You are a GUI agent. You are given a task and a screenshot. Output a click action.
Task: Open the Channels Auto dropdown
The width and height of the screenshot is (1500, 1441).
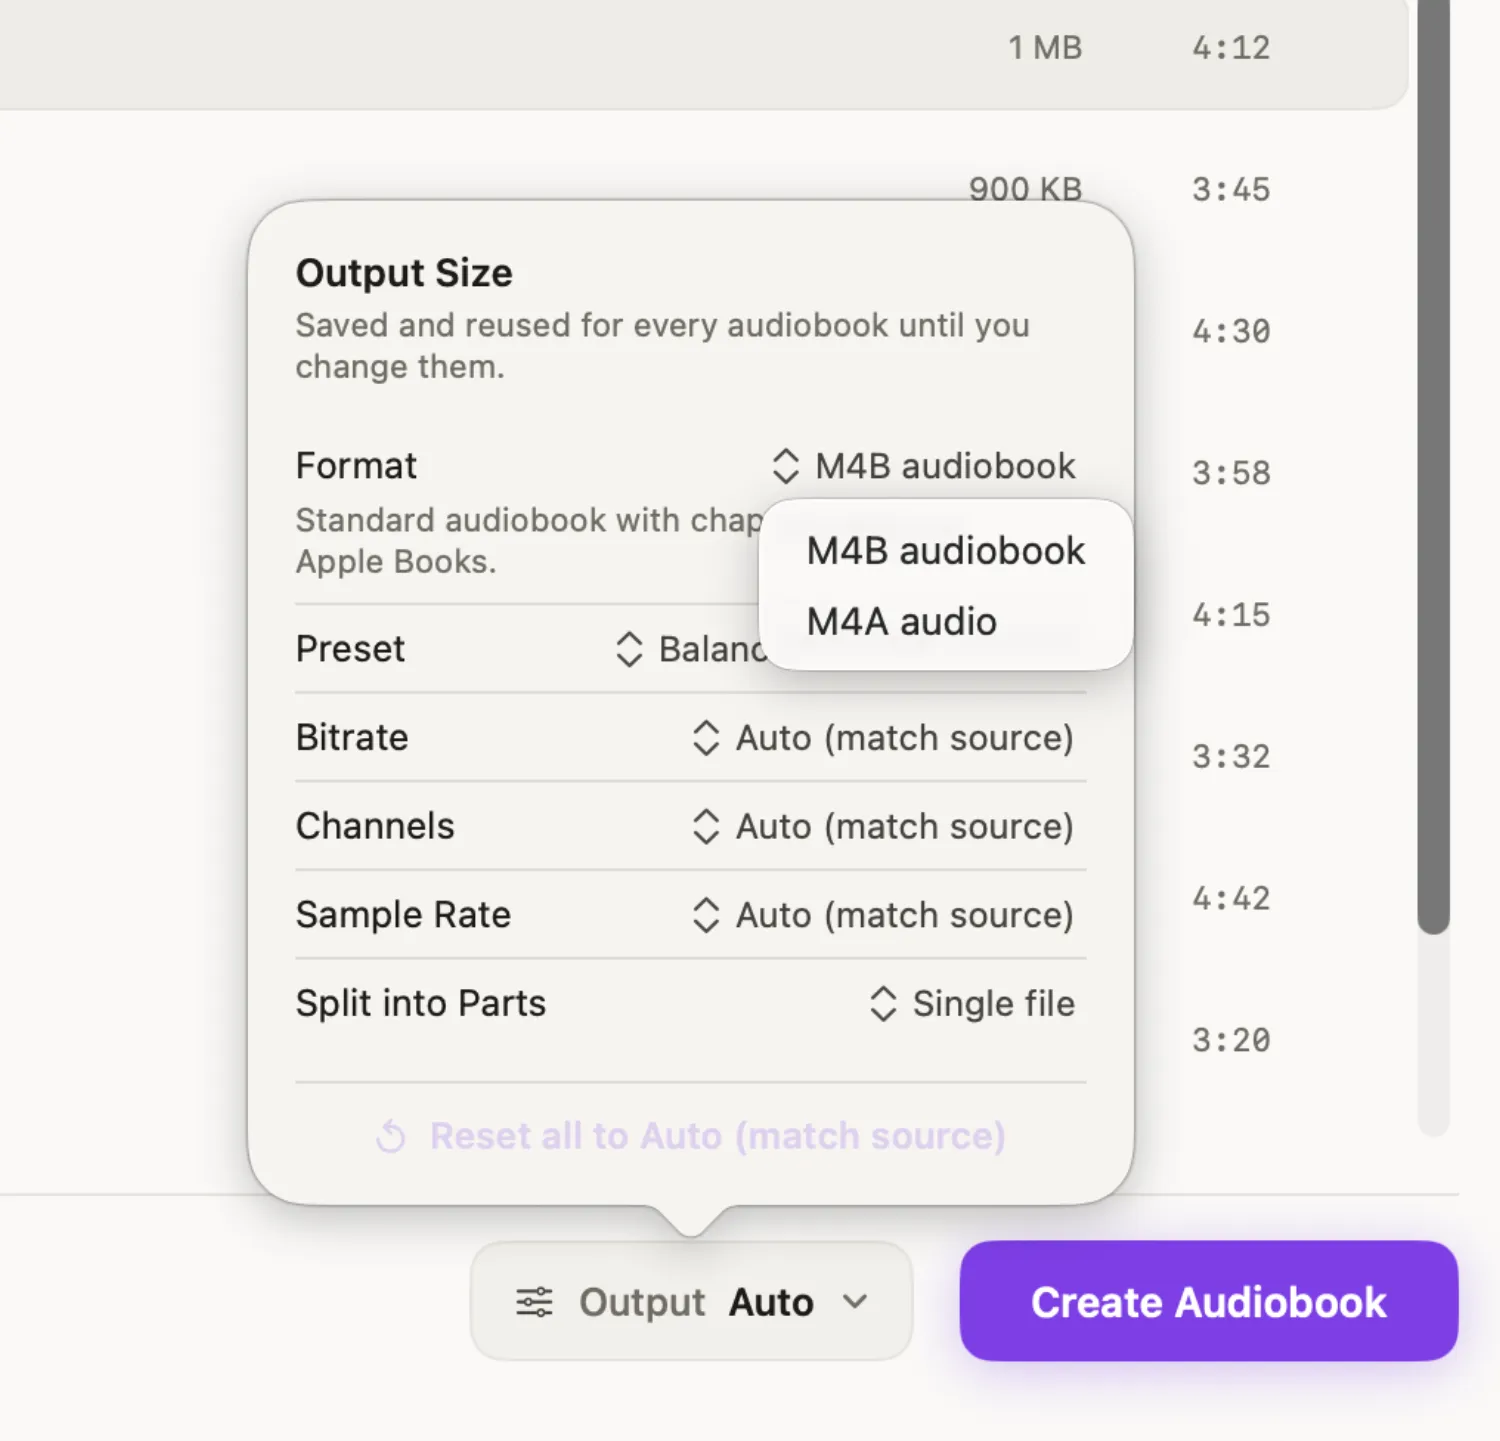tap(883, 827)
